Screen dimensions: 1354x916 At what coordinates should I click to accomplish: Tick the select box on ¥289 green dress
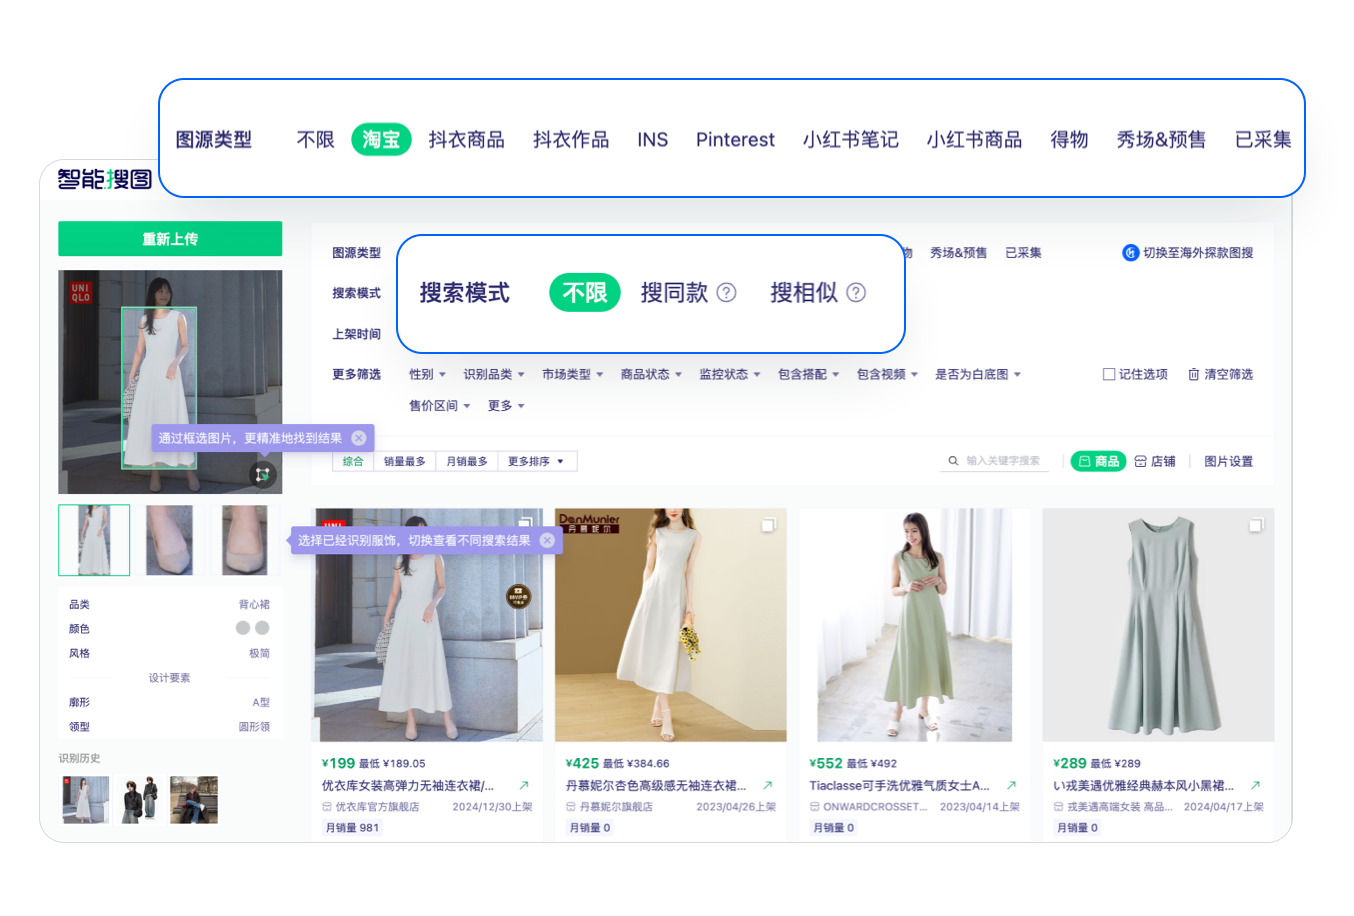tap(1256, 525)
